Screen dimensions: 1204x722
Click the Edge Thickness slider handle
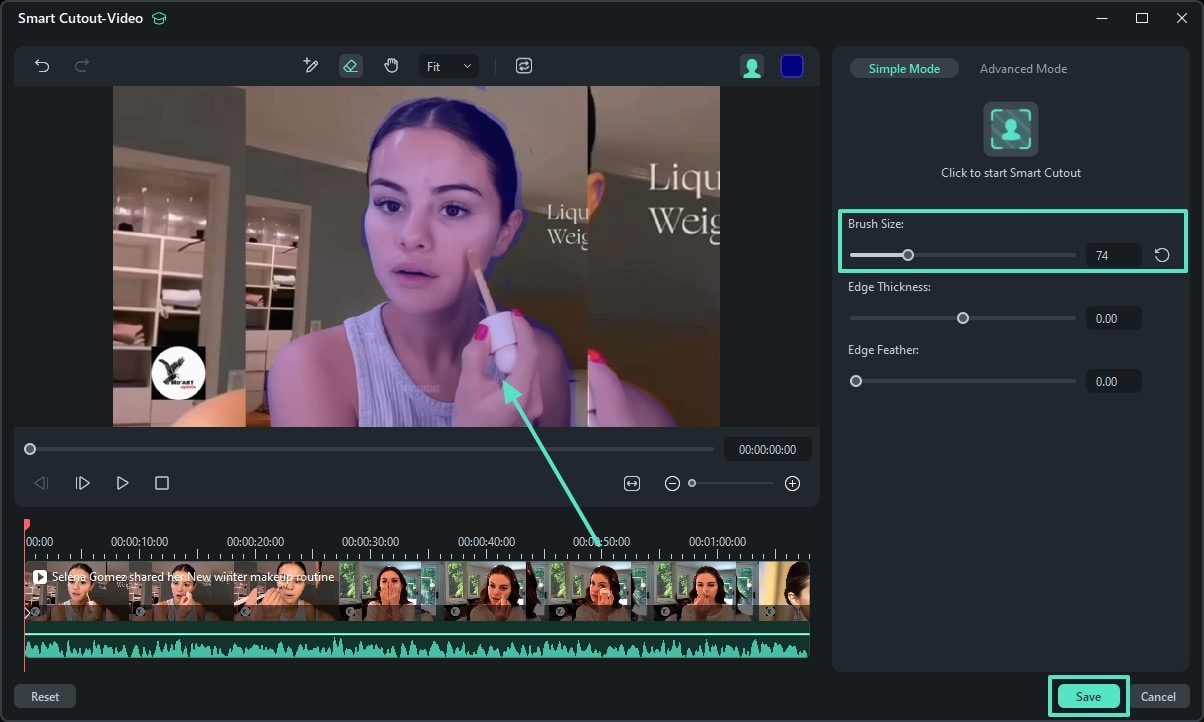(x=963, y=318)
